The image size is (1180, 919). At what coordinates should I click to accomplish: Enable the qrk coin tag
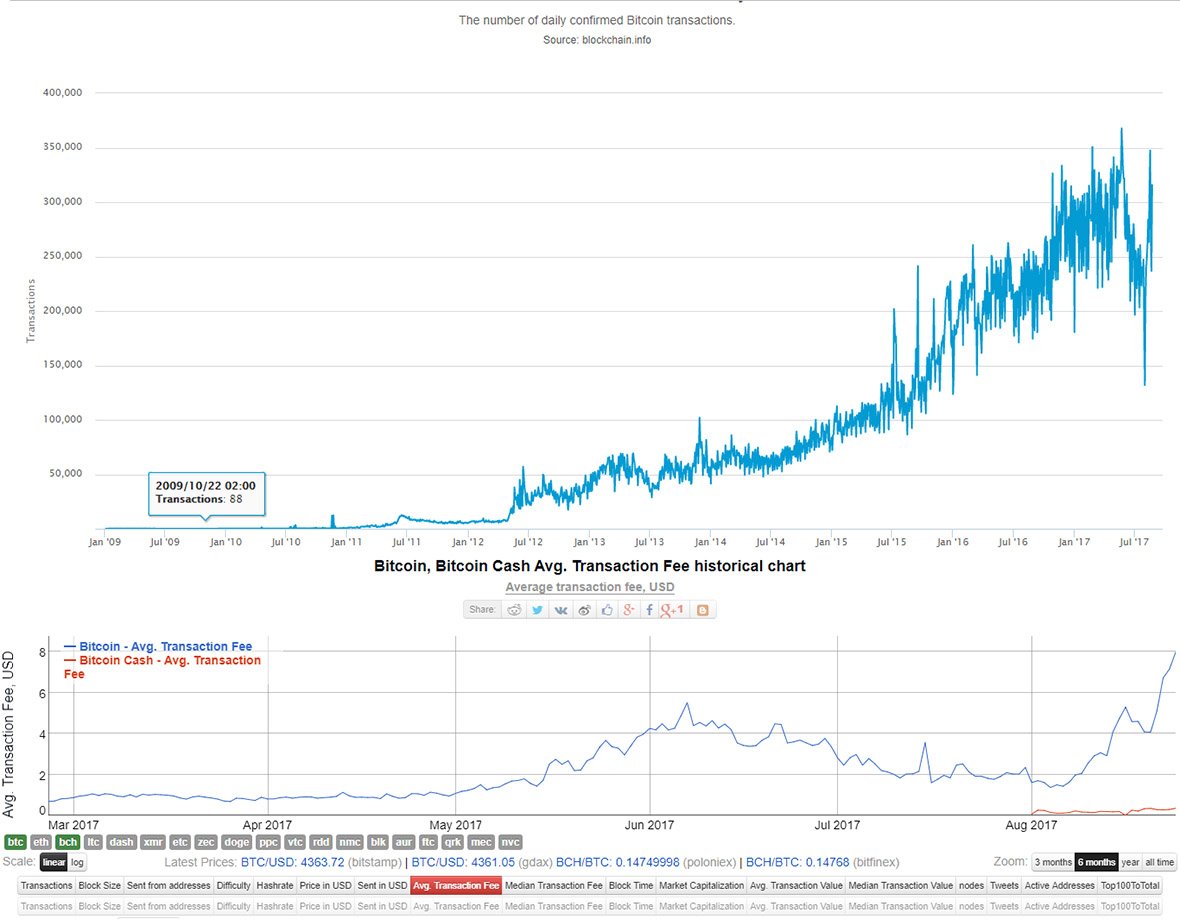tap(452, 842)
